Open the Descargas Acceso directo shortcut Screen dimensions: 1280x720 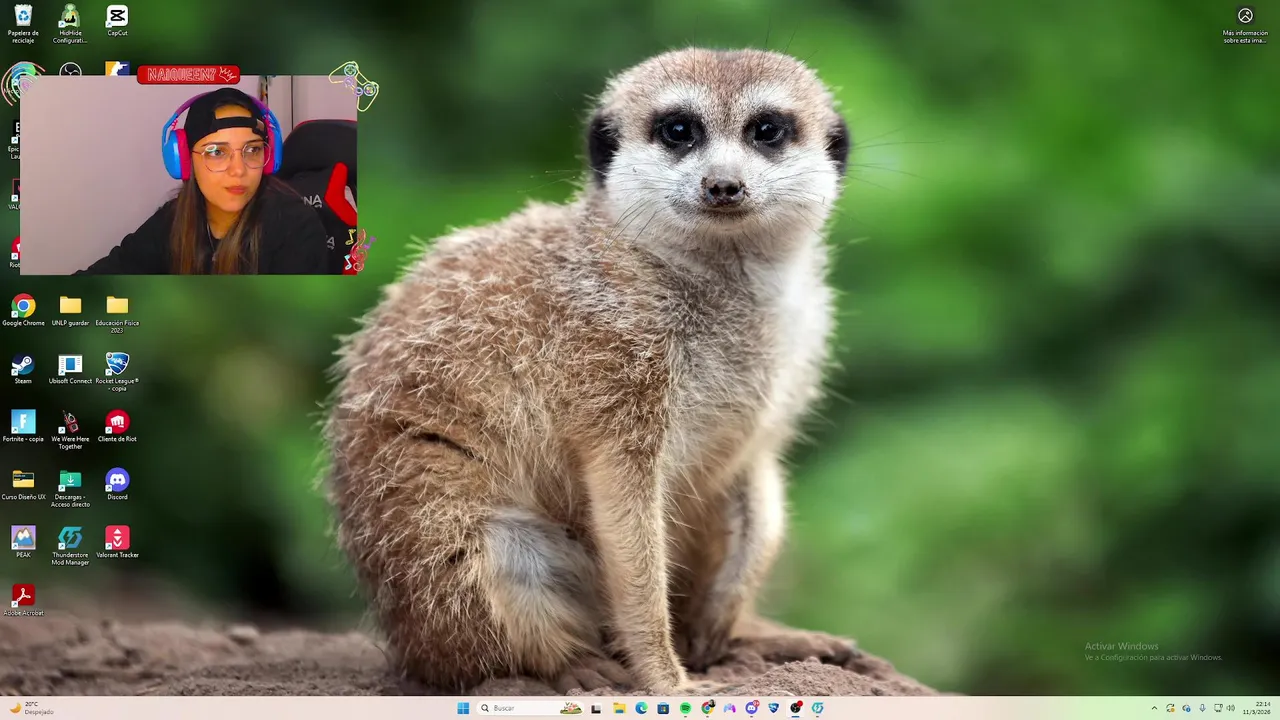[70, 488]
